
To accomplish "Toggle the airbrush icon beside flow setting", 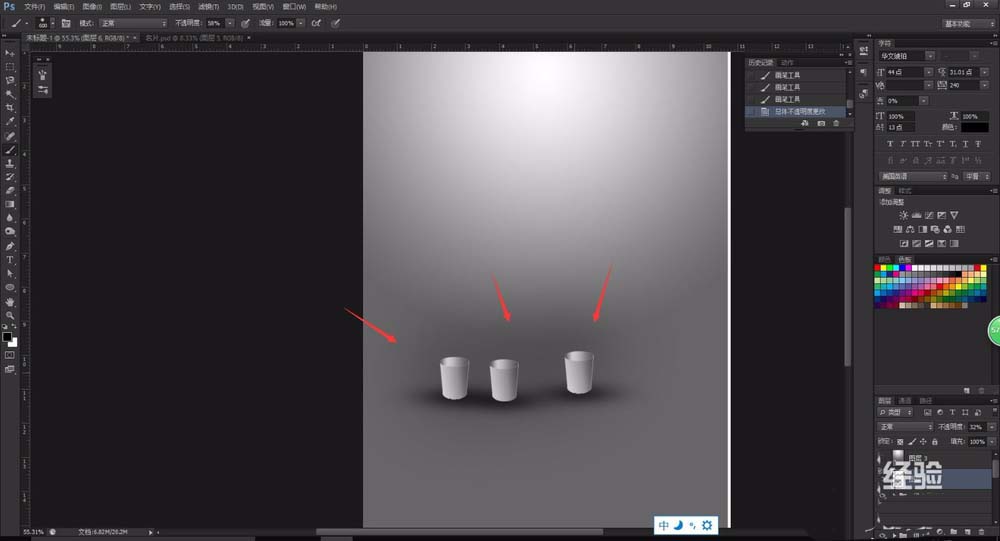I will pos(316,23).
